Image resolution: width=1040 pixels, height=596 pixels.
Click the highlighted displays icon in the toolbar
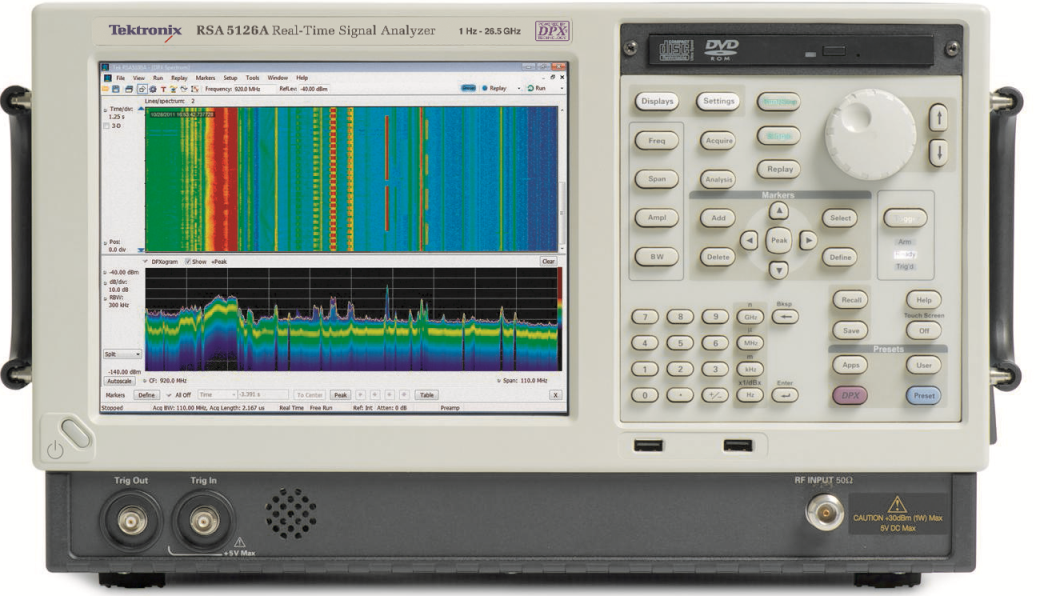tap(142, 89)
